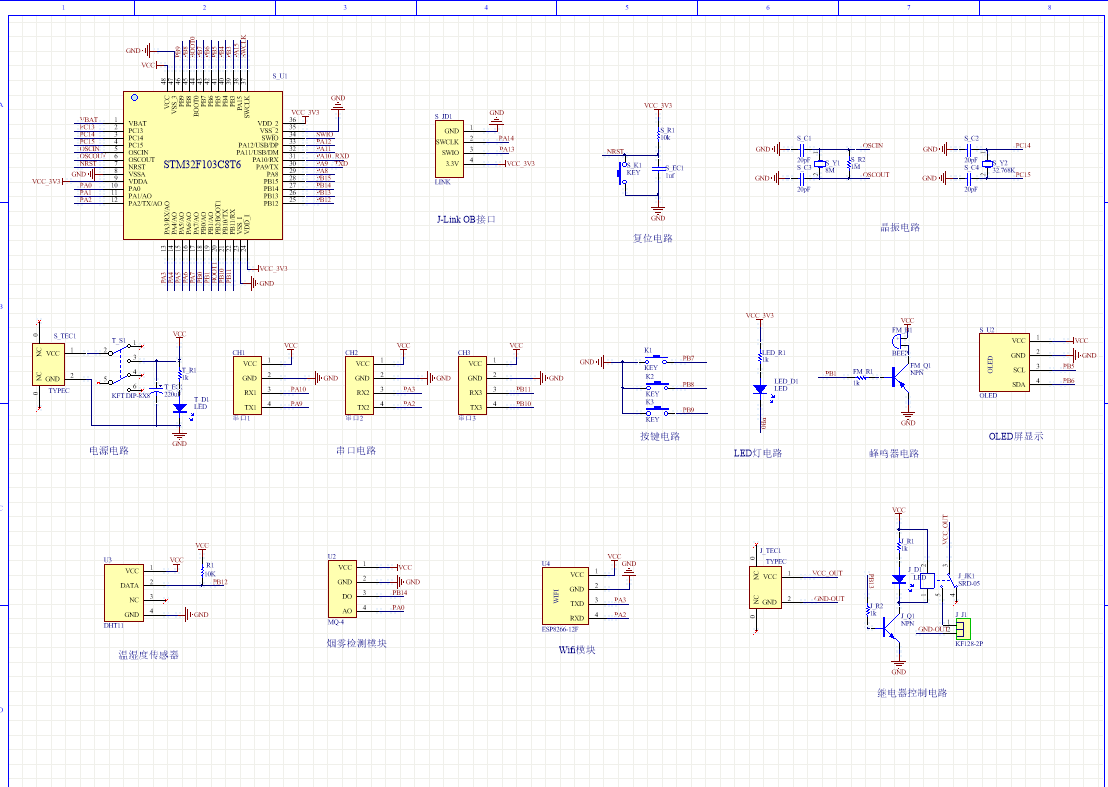This screenshot has height=787, width=1108.
Task: Select the 'J-Link OB接口' text label
Action: click(x=465, y=218)
